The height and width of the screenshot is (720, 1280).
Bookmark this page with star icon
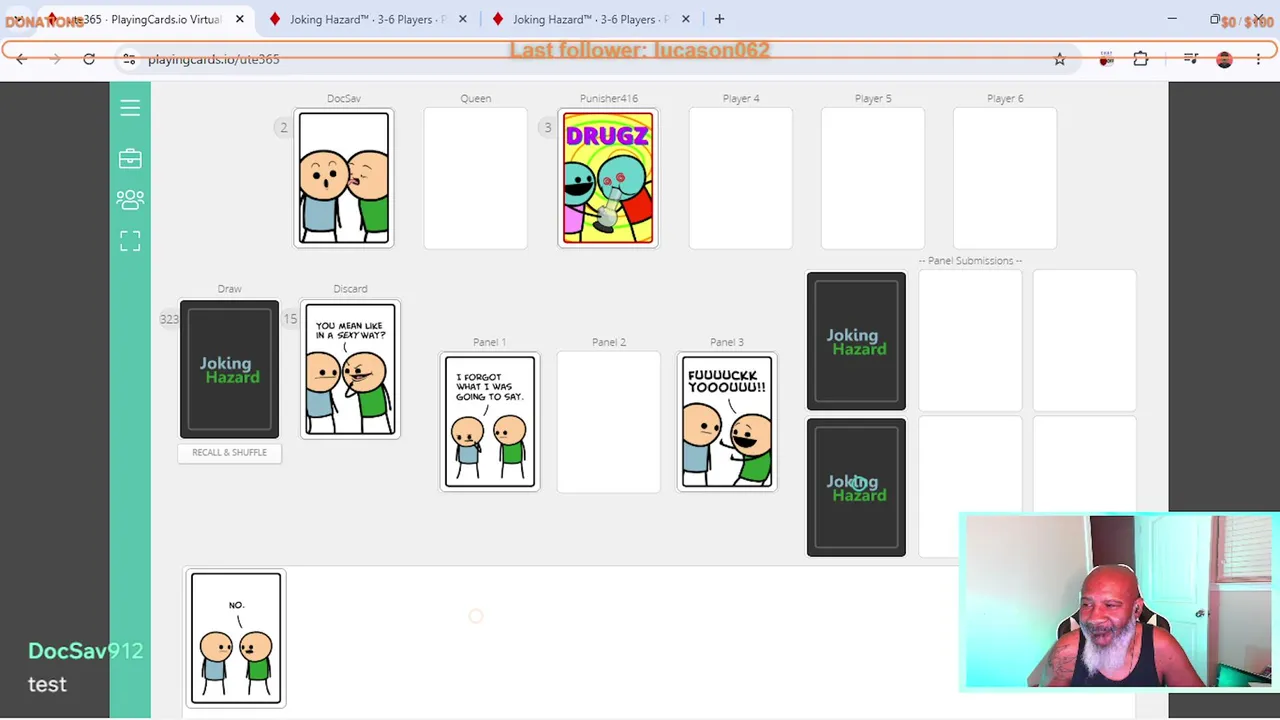pos(1059,60)
